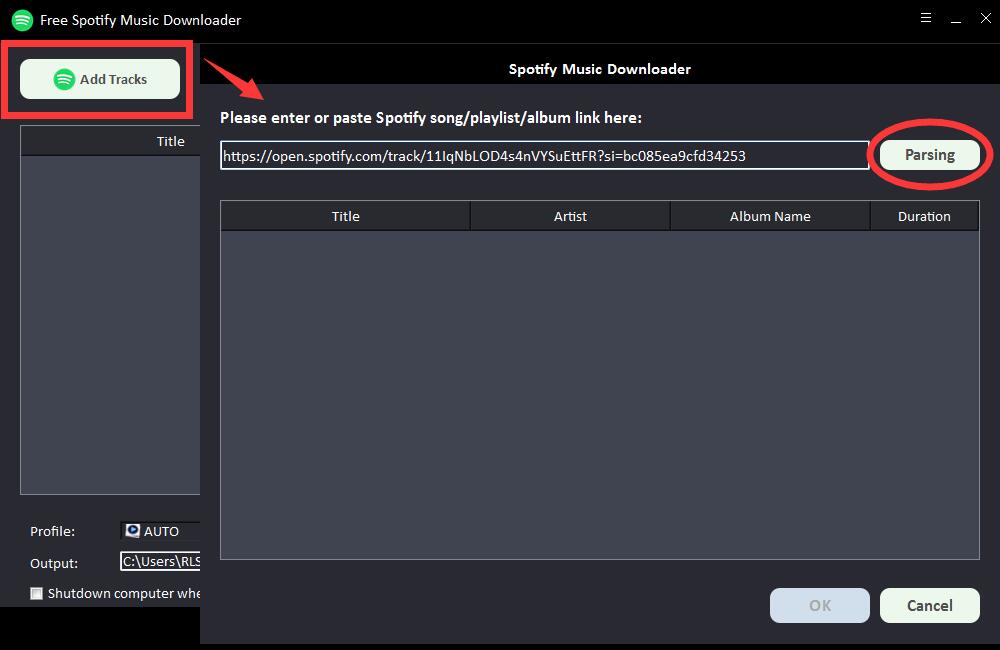The image size is (1000, 650).
Task: Click the Spotify link input field
Action: (544, 156)
